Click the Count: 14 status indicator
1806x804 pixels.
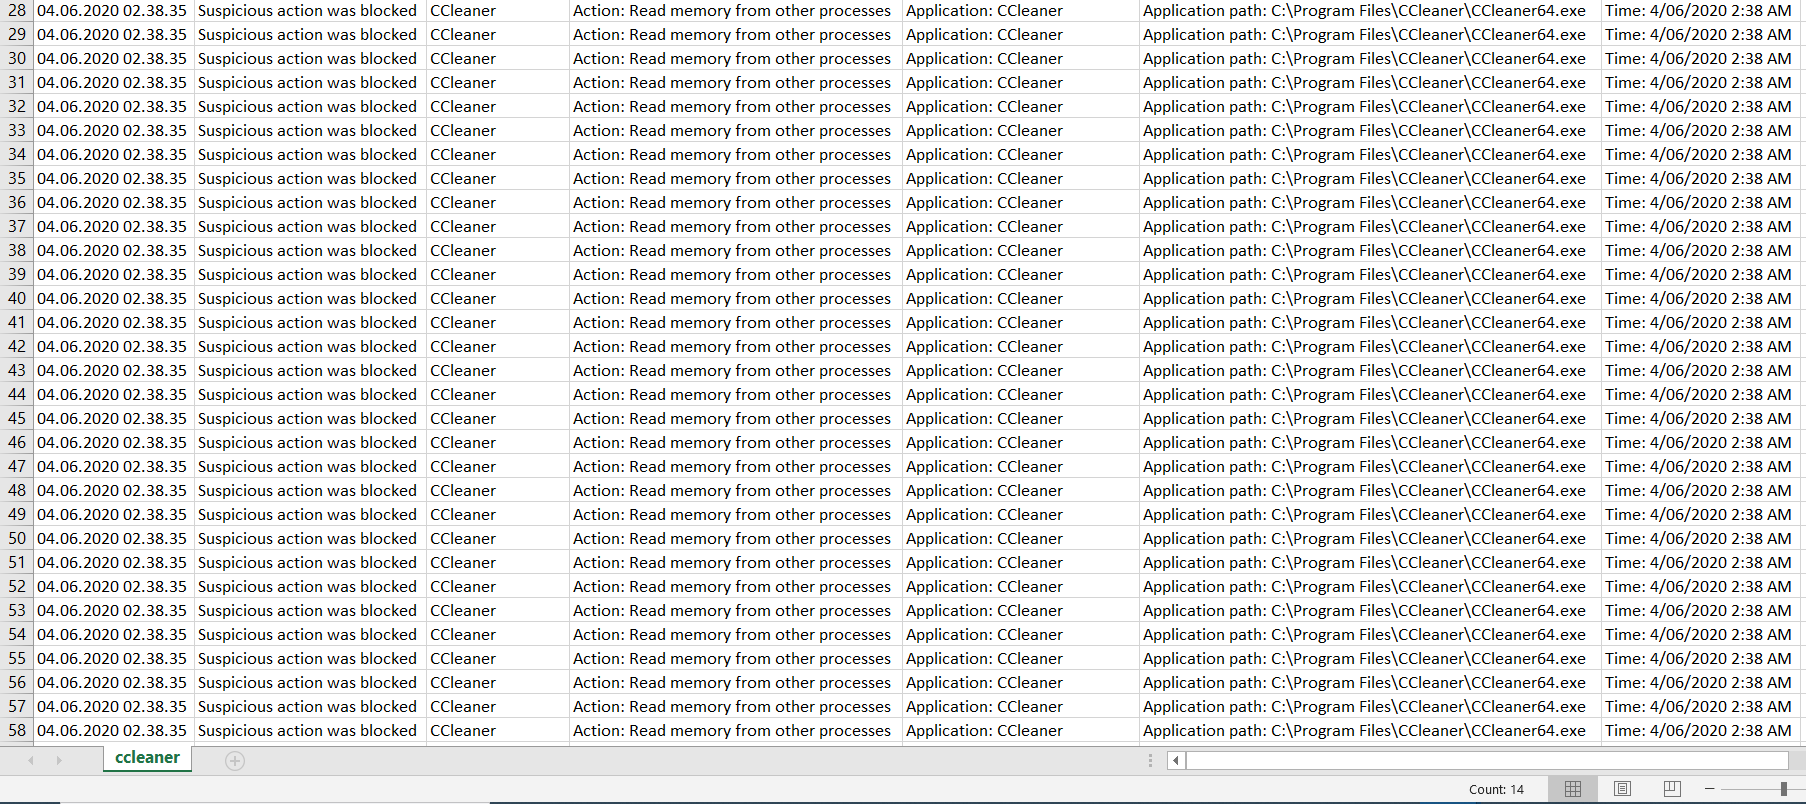[x=1496, y=789]
